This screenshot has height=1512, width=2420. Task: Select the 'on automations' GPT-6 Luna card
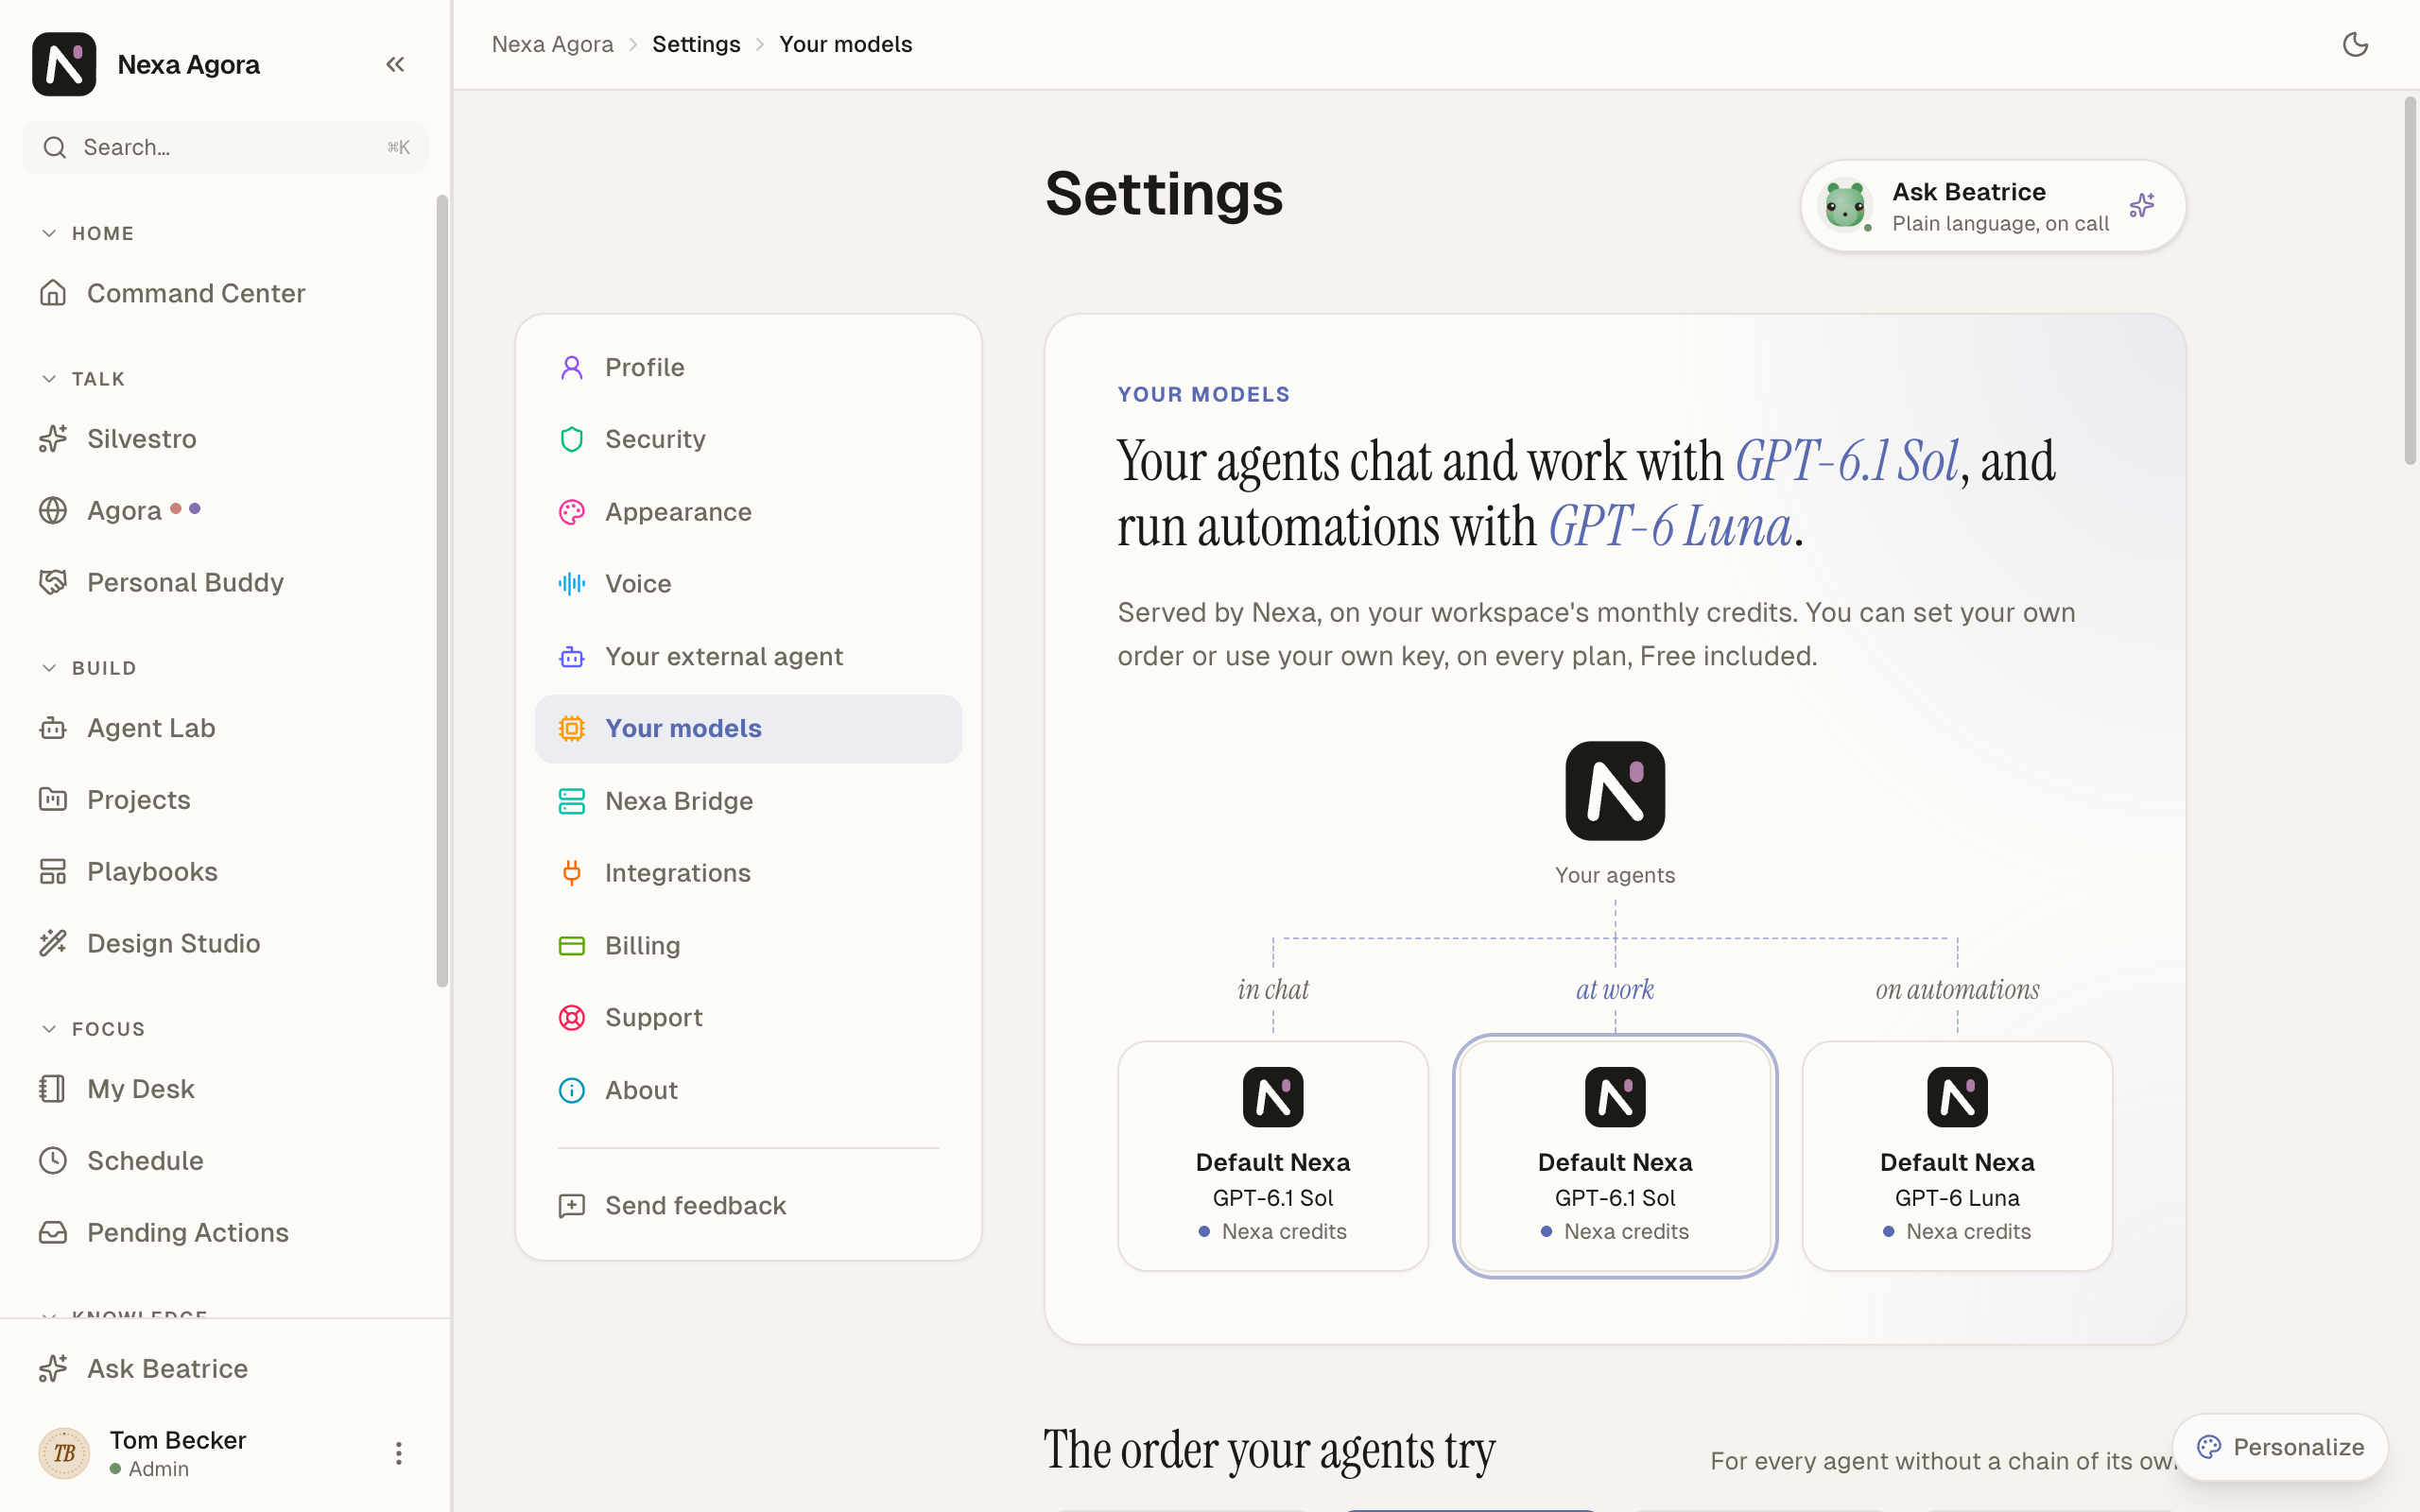1957,1156
